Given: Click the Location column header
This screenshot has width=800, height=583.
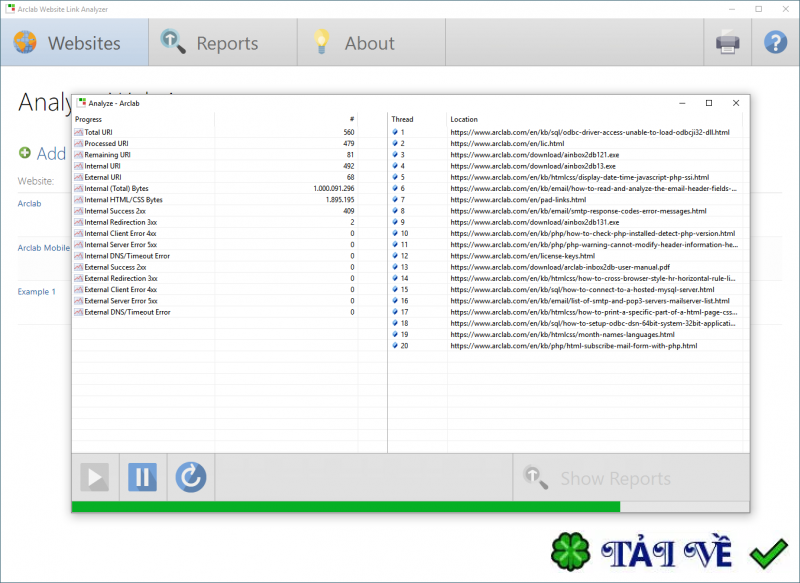Looking at the screenshot, I should pyautogui.click(x=464, y=119).
